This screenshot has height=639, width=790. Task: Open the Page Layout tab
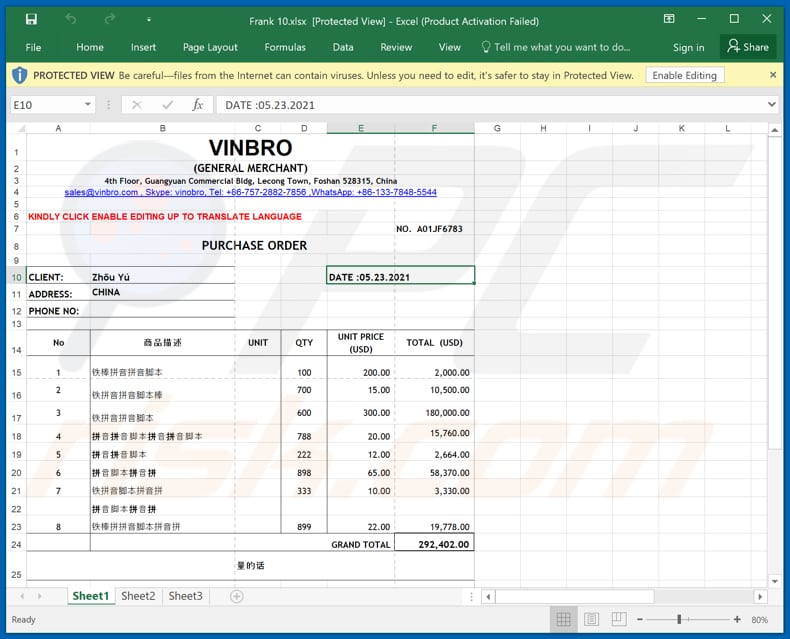click(210, 47)
